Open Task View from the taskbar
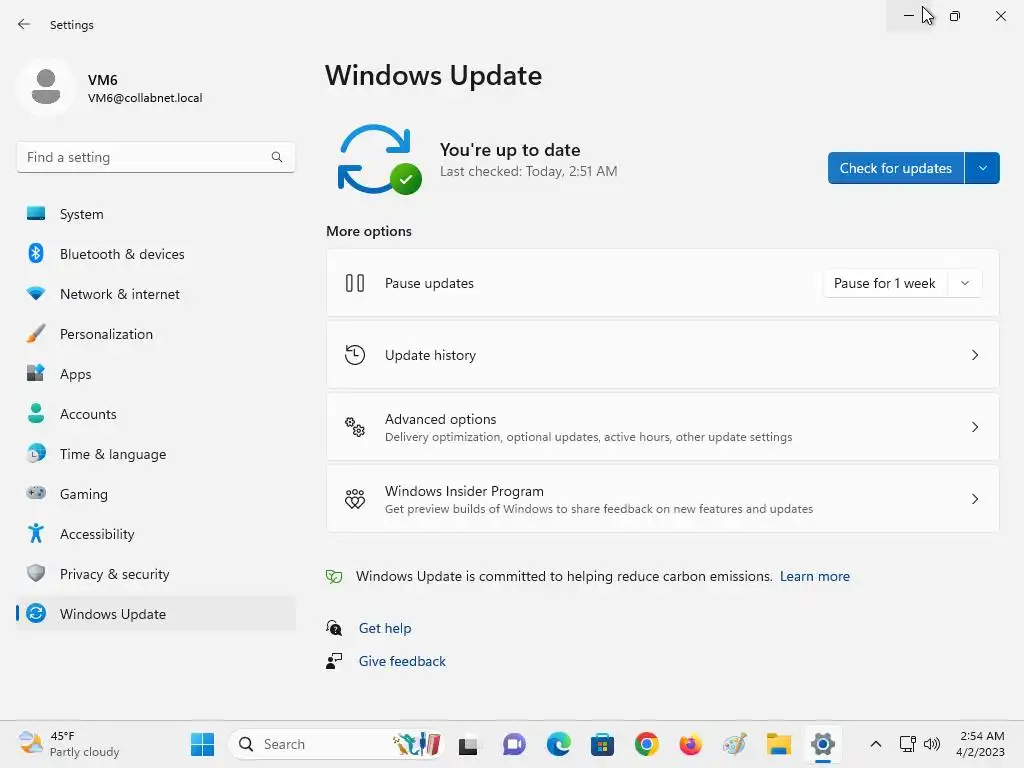The width and height of the screenshot is (1024, 768). pos(468,744)
